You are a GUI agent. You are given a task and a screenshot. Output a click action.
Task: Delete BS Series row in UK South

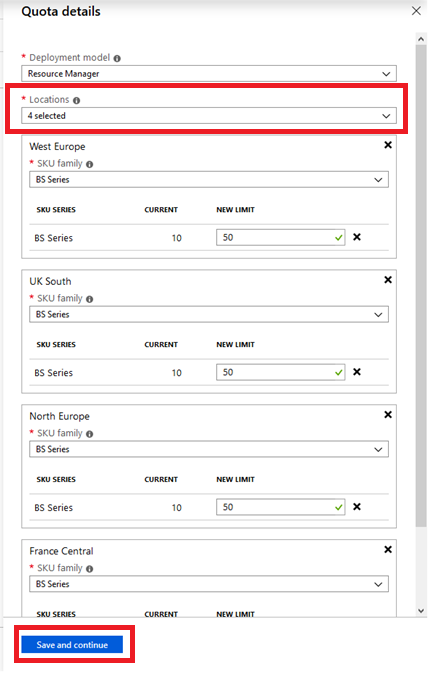(x=357, y=372)
